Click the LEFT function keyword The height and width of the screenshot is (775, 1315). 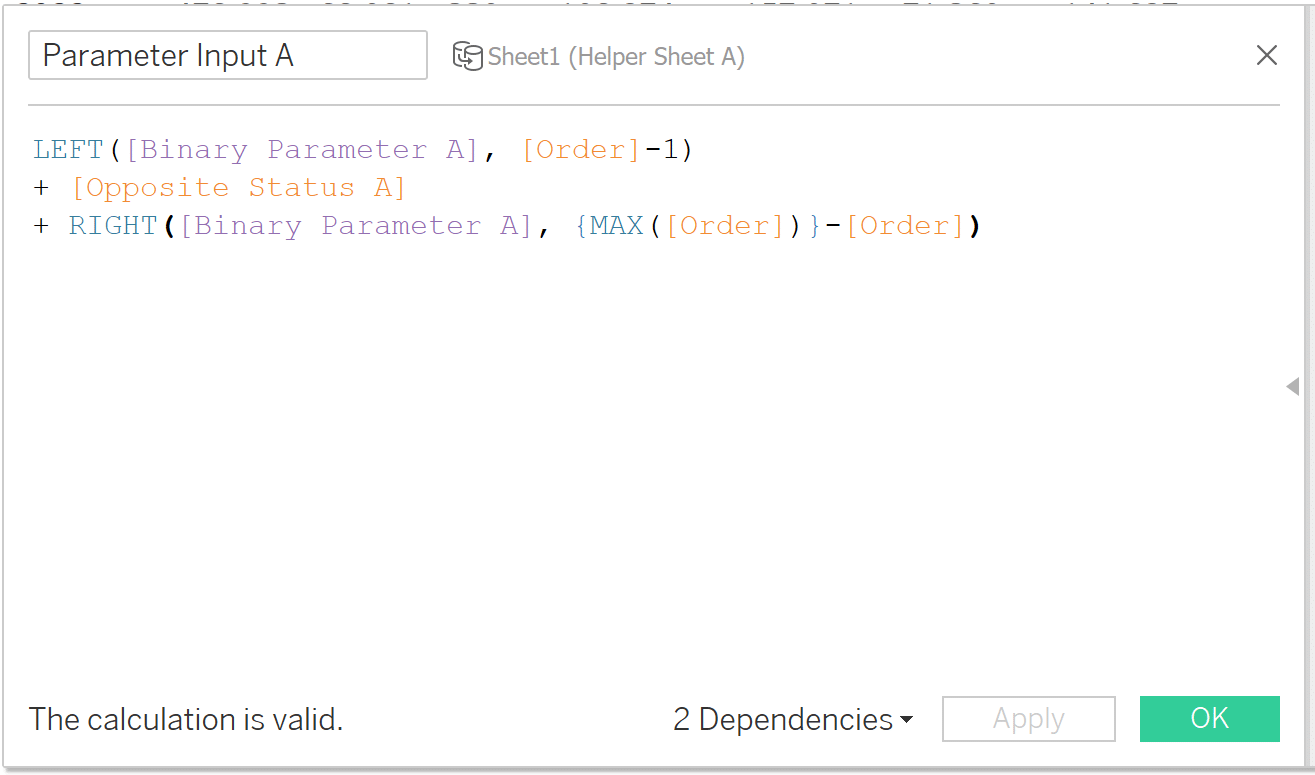pyautogui.click(x=67, y=148)
